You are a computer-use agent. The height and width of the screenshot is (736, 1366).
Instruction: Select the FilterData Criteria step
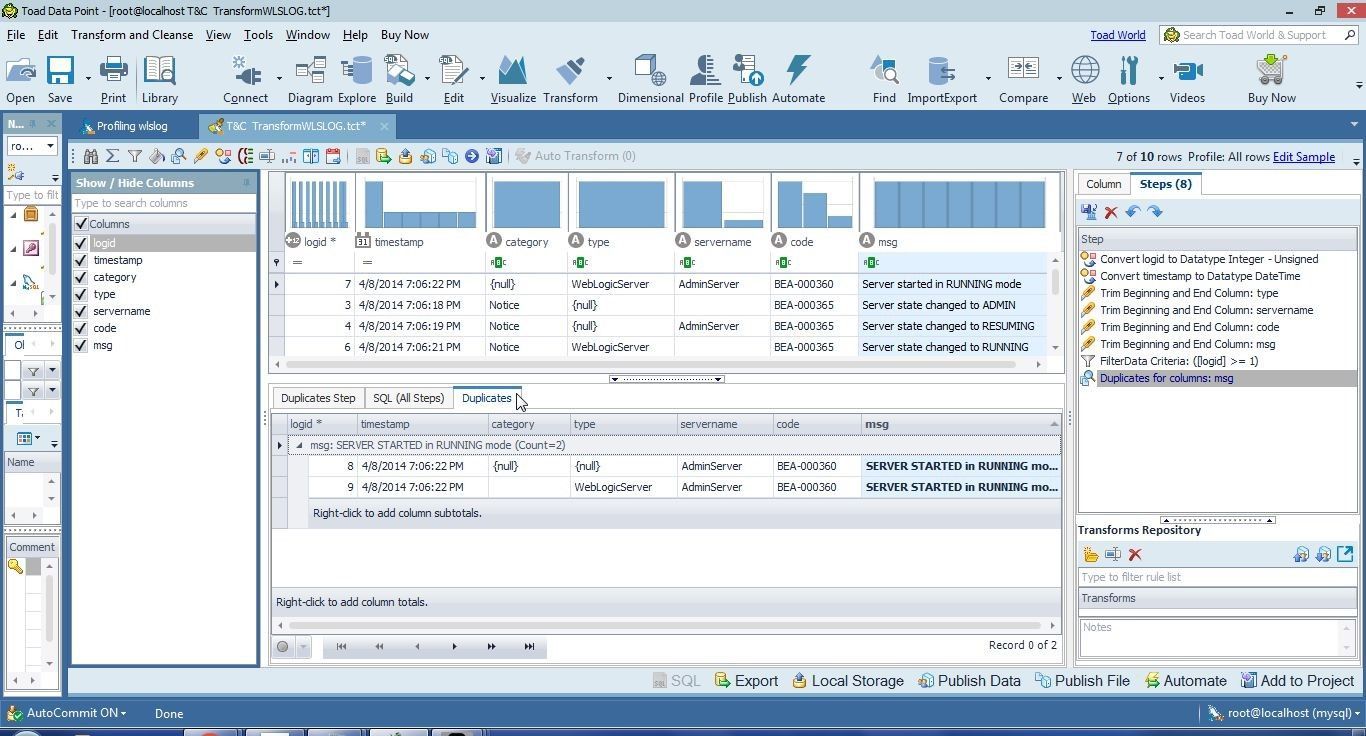tap(1179, 361)
